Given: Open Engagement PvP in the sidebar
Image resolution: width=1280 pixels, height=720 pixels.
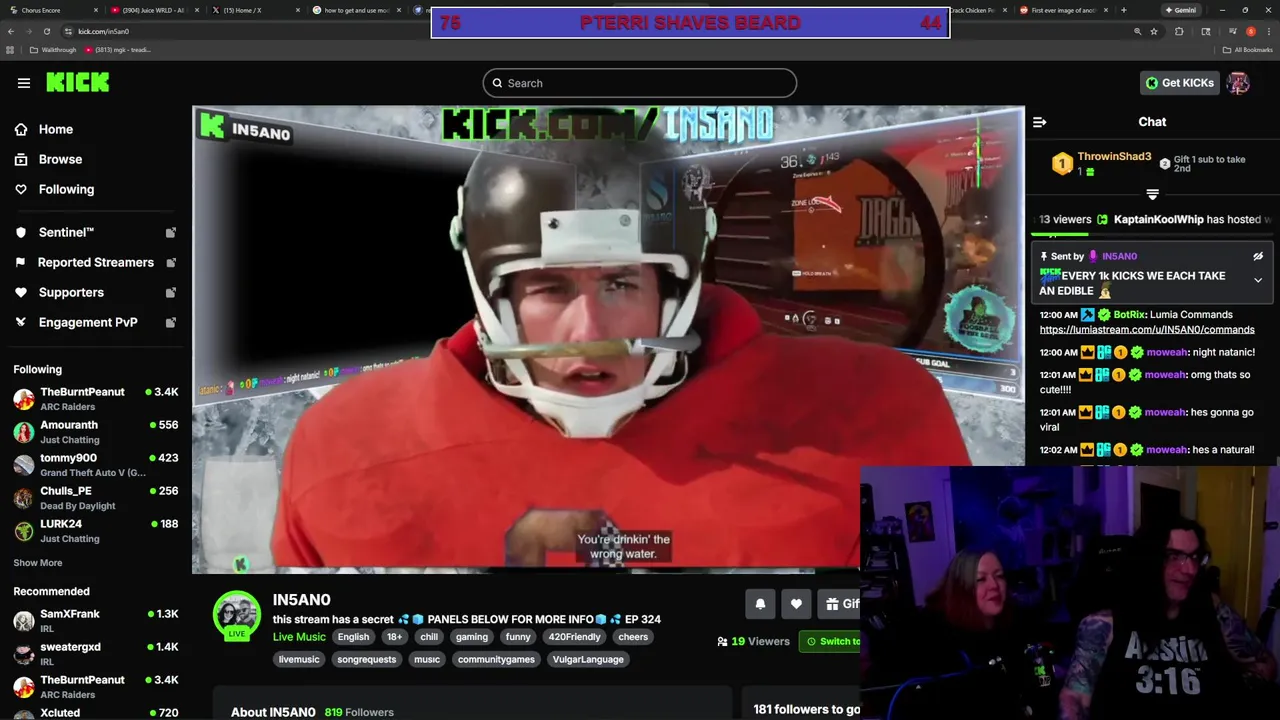Looking at the screenshot, I should click(x=88, y=322).
